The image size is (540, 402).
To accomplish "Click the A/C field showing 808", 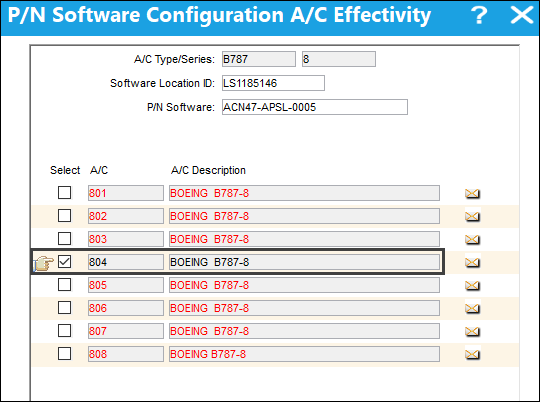I will click(x=126, y=354).
